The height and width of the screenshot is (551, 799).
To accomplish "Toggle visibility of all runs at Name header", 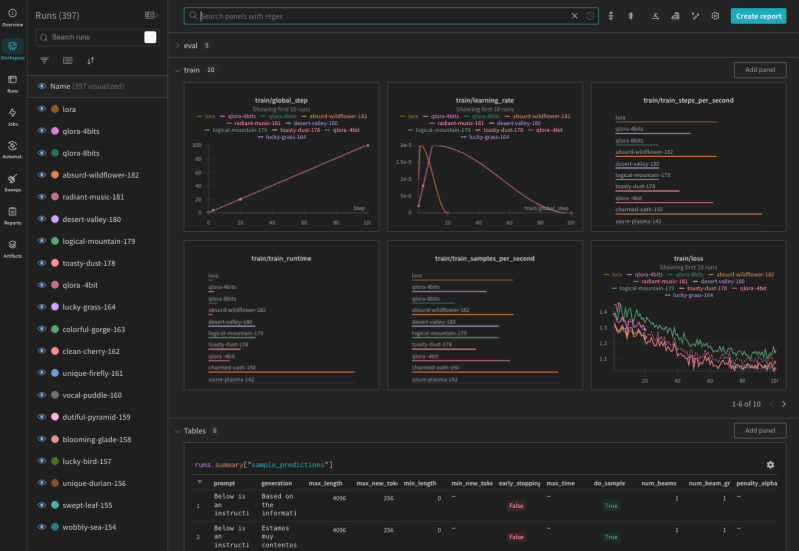I will click(42, 86).
